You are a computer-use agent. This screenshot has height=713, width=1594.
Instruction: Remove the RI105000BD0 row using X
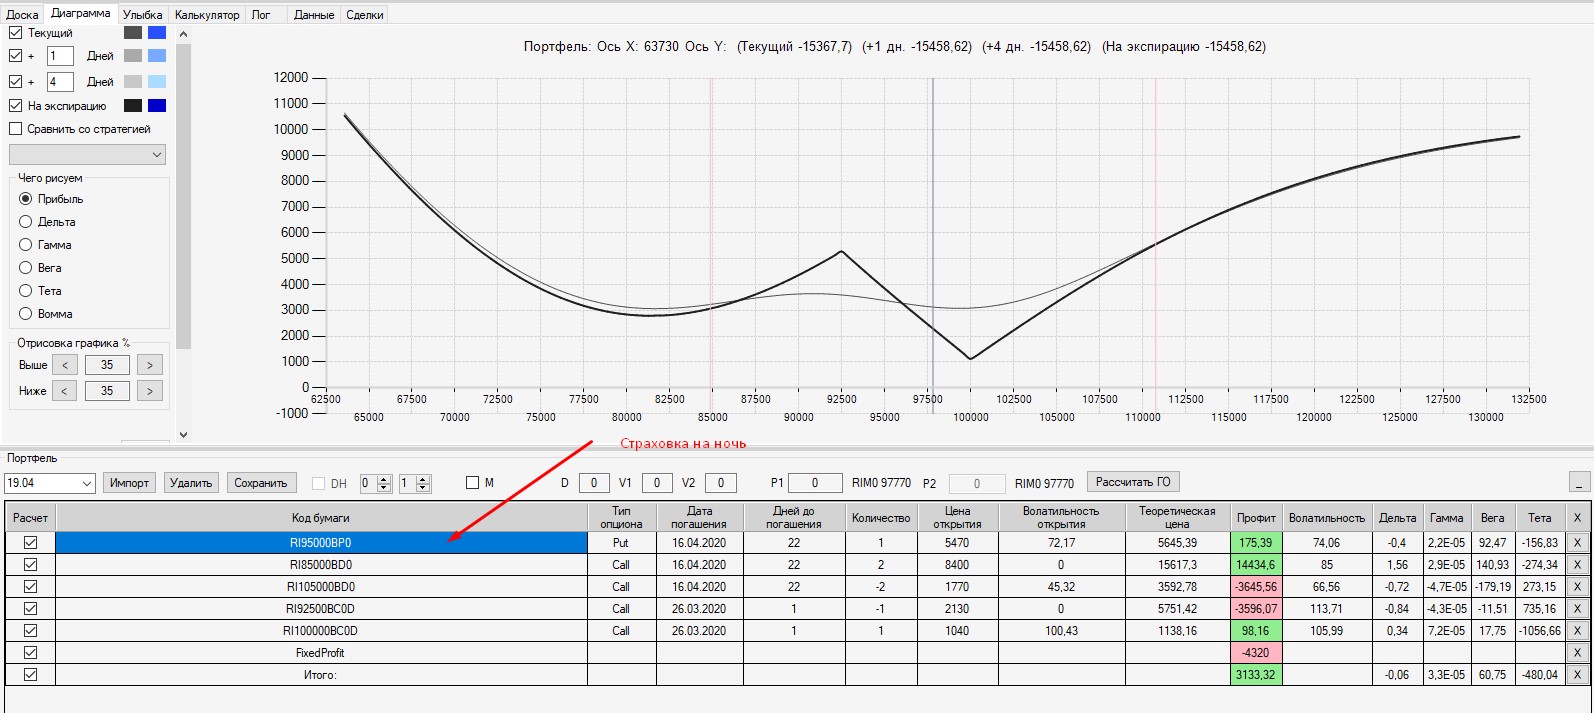(x=1577, y=587)
